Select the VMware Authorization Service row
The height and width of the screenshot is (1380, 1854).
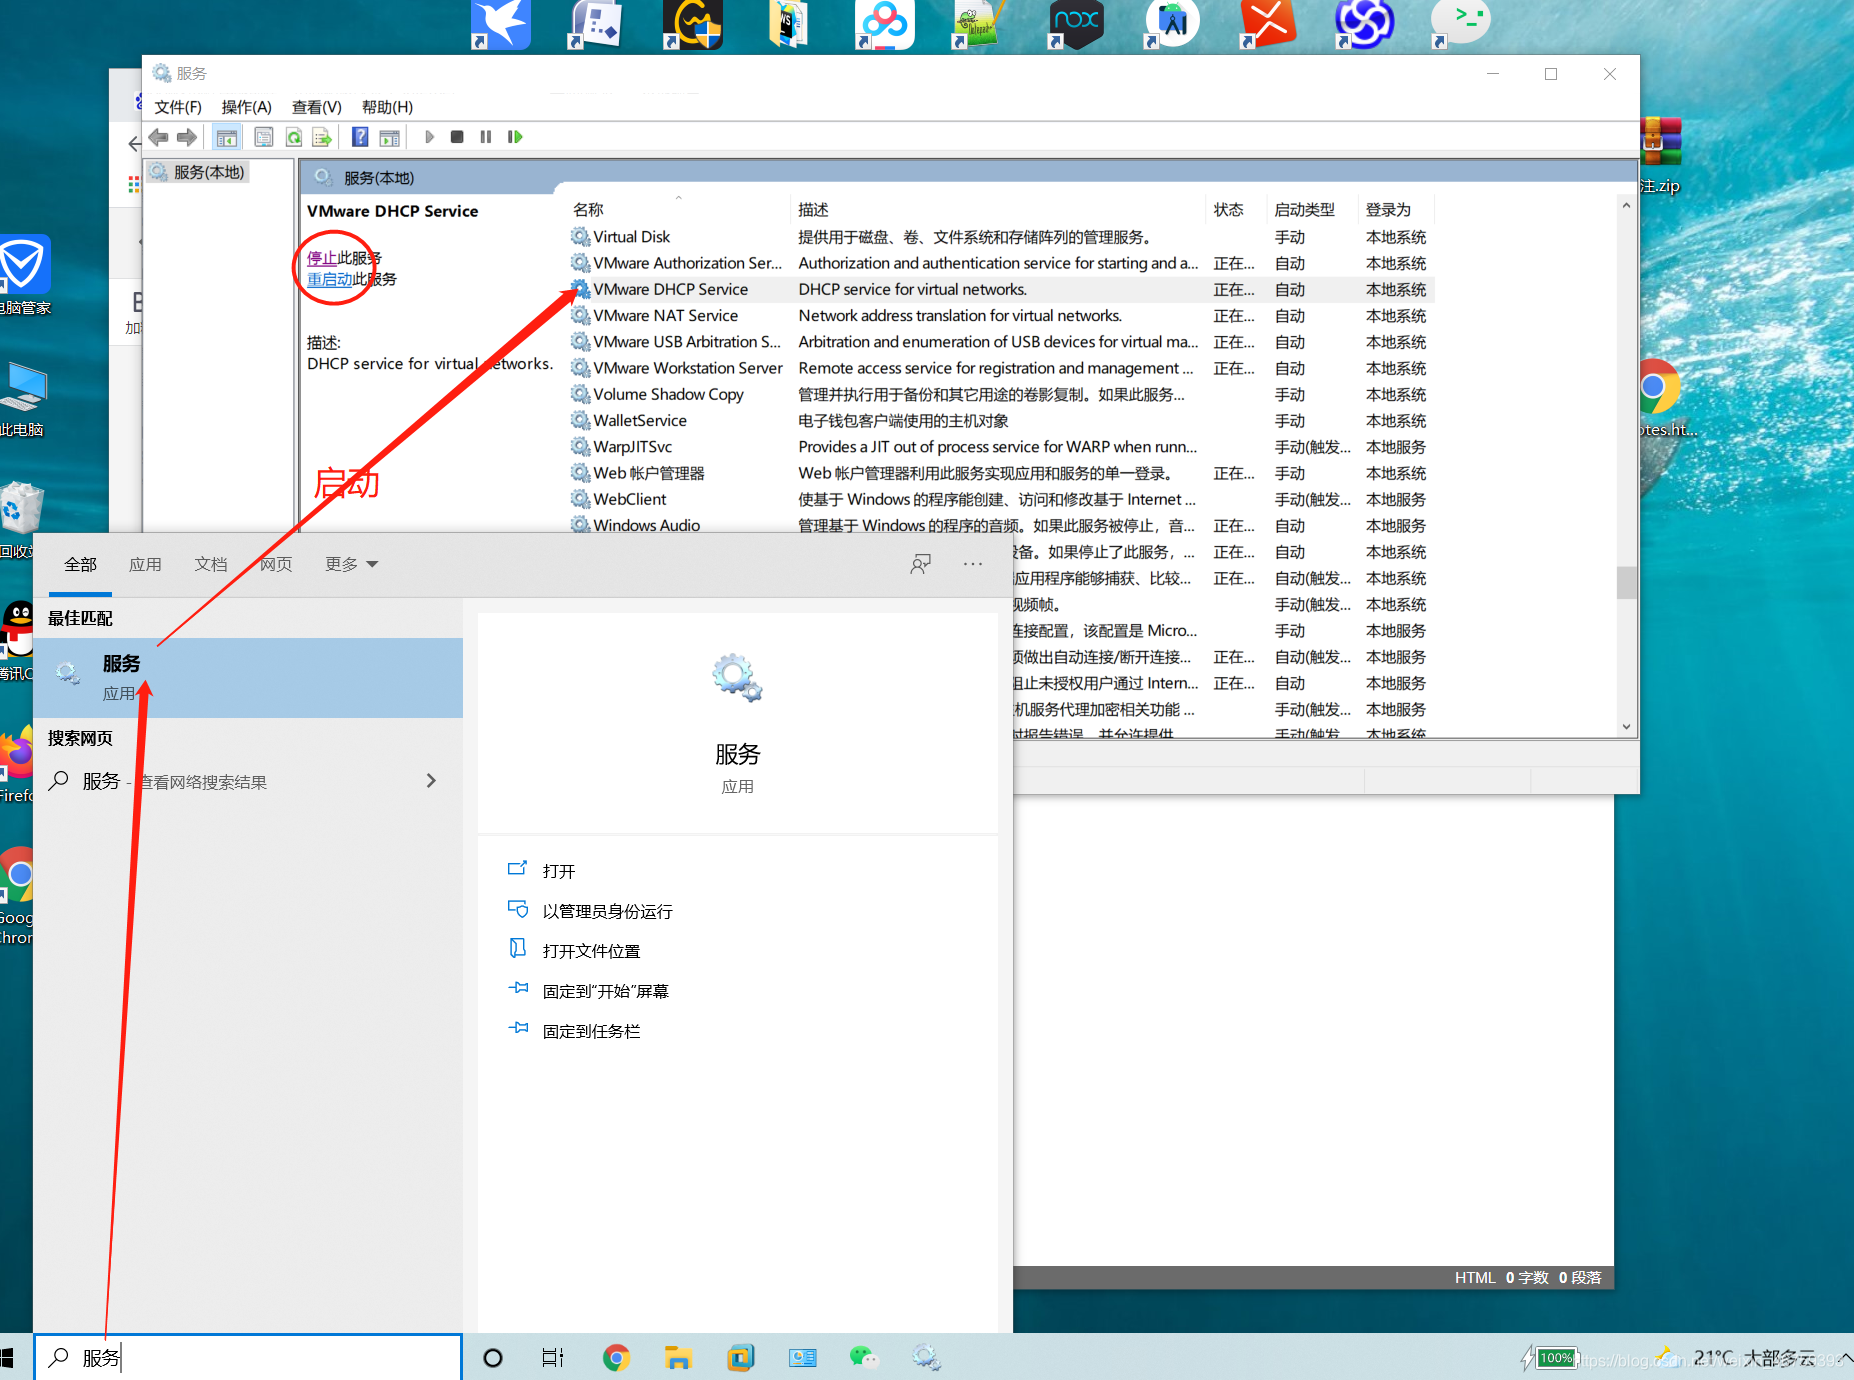point(1000,263)
